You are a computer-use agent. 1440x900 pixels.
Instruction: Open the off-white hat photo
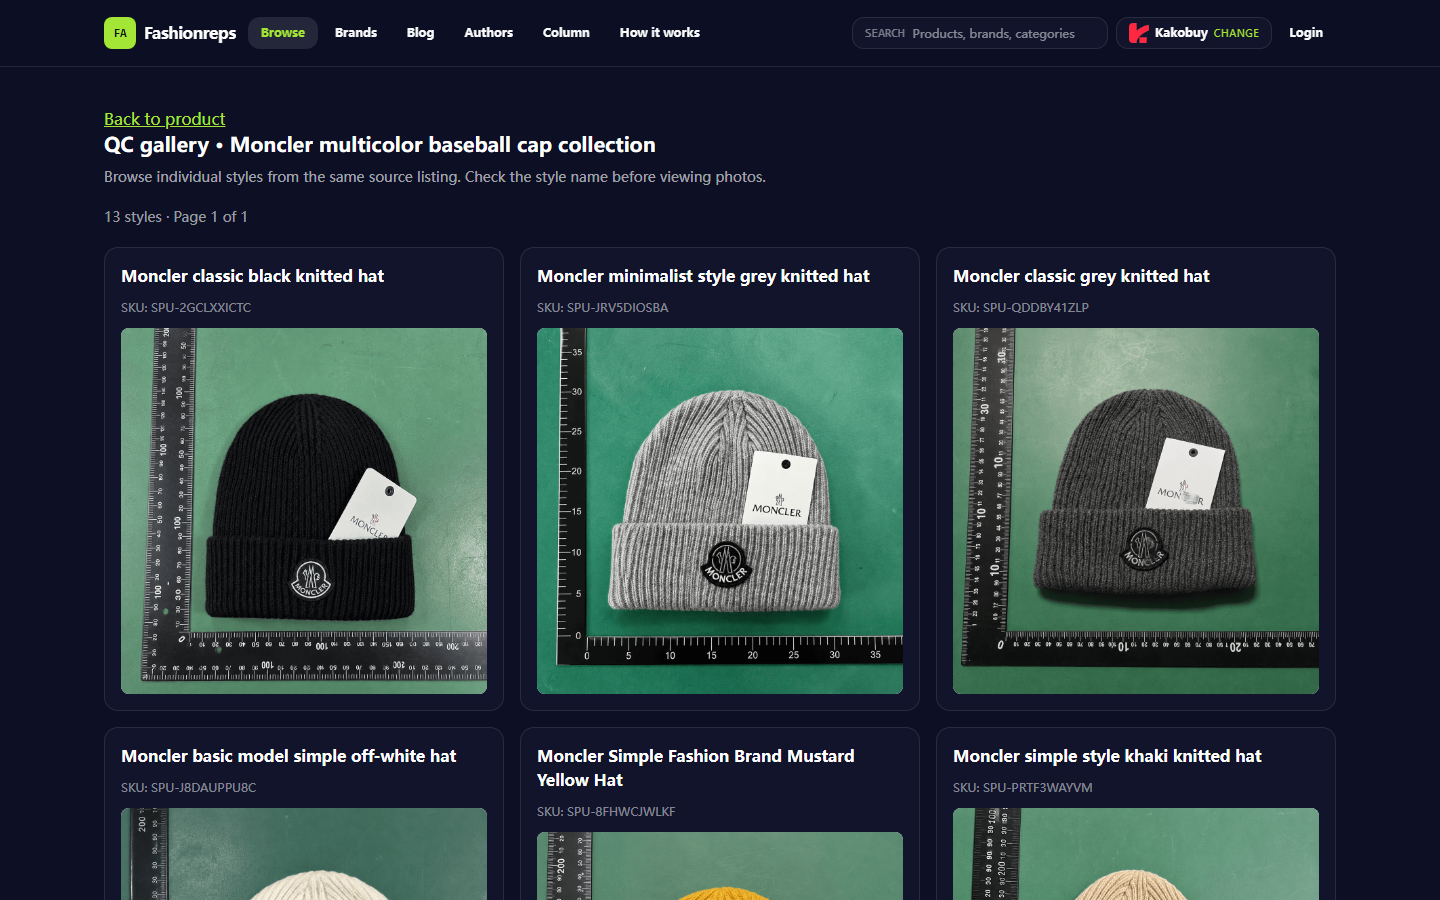[304, 854]
